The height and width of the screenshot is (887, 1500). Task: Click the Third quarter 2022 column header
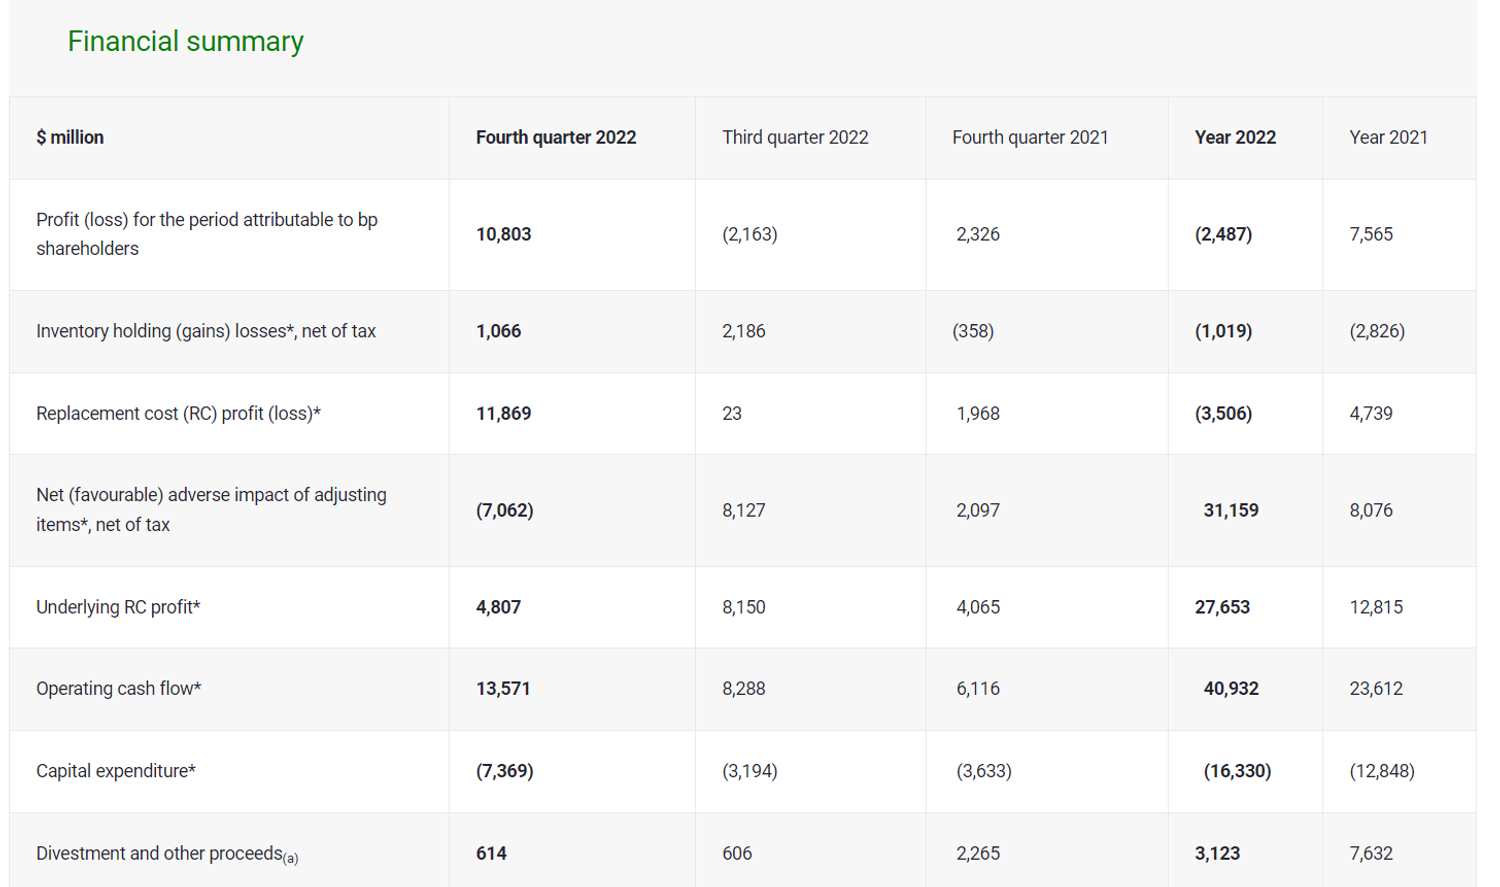pyautogui.click(x=795, y=137)
